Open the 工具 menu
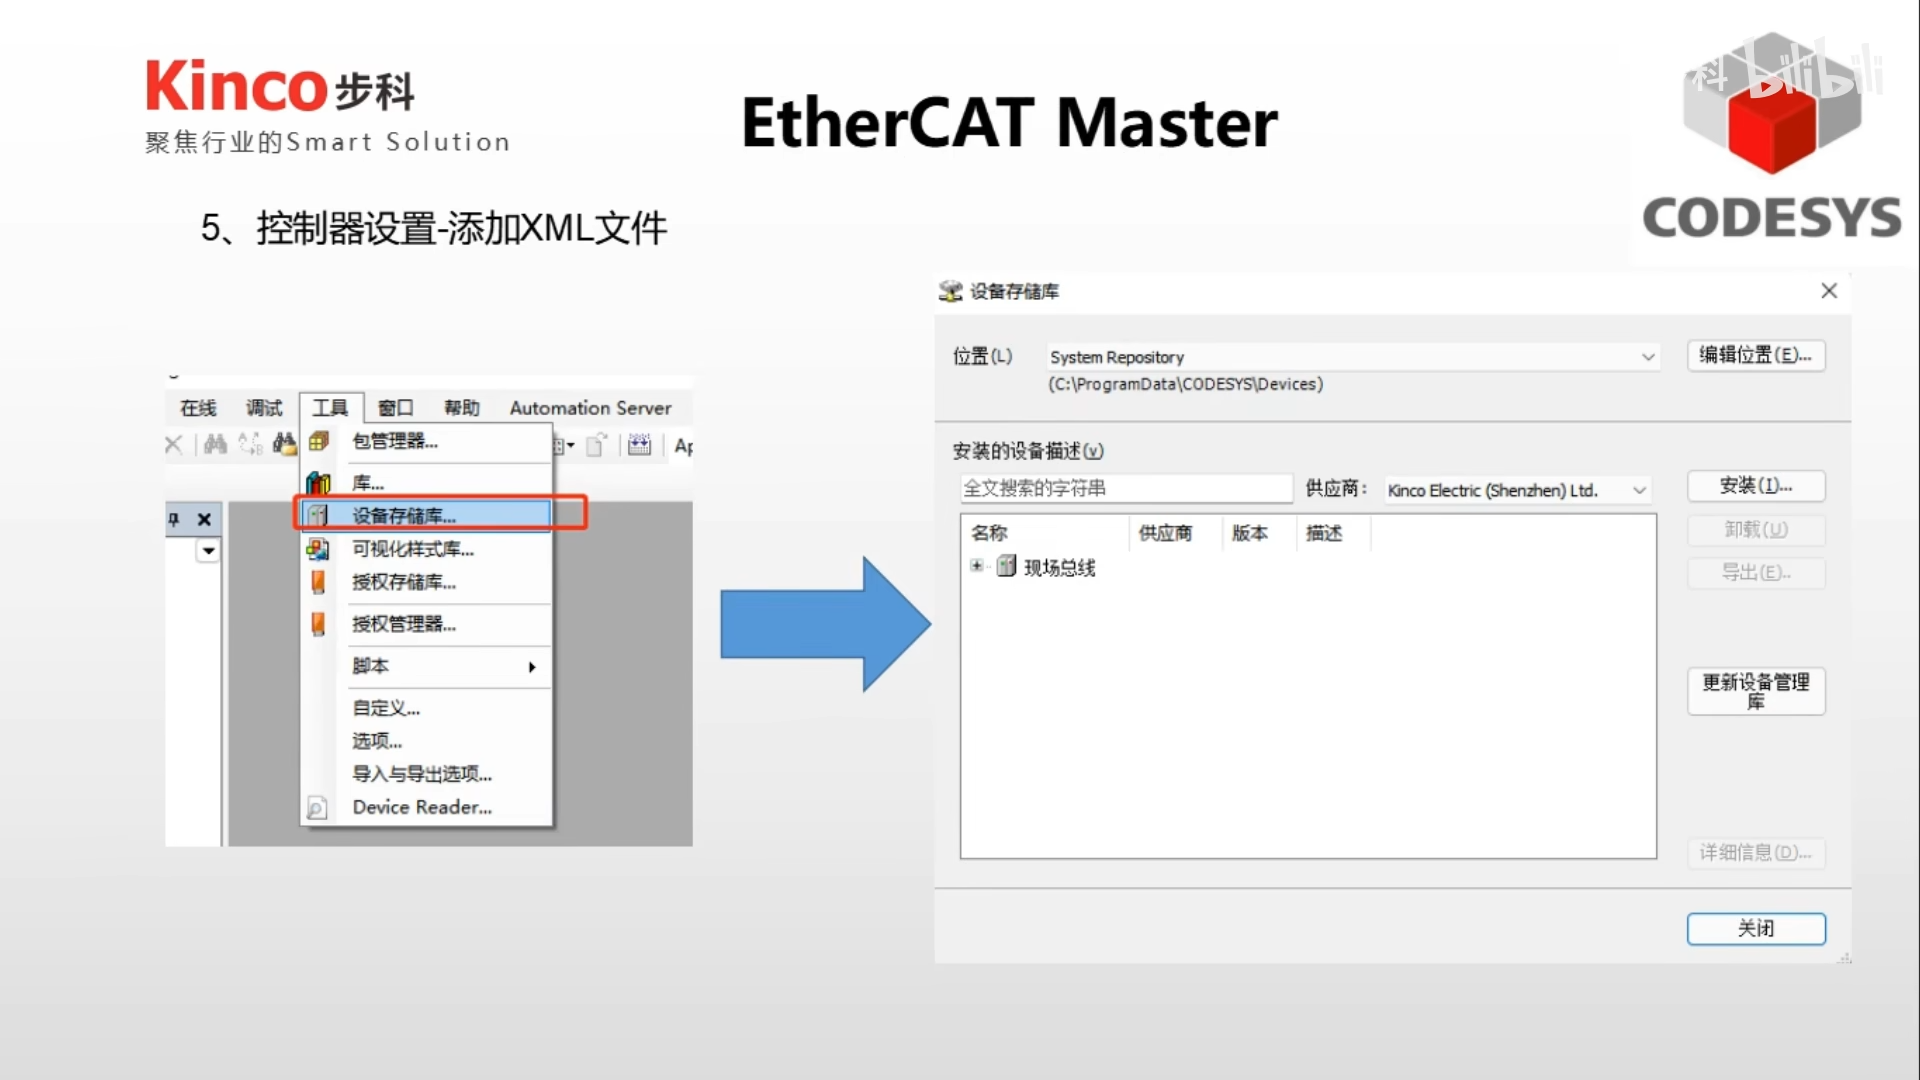Screen dimensions: 1920x1080 point(331,408)
